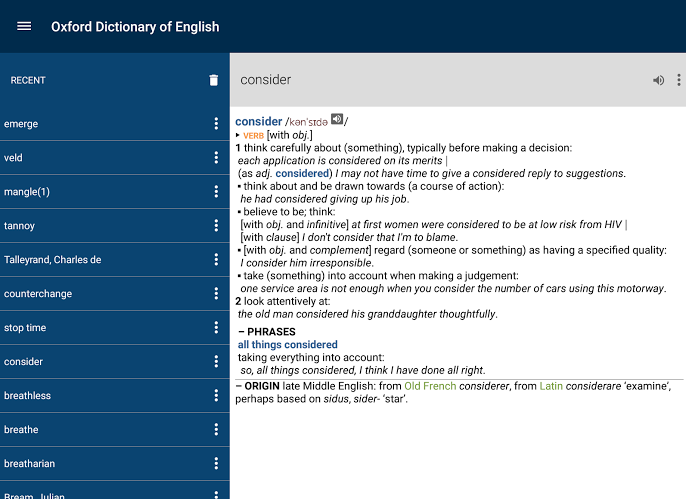The width and height of the screenshot is (686, 500).
Task: Open options menu for breatharian entry
Action: (x=216, y=463)
